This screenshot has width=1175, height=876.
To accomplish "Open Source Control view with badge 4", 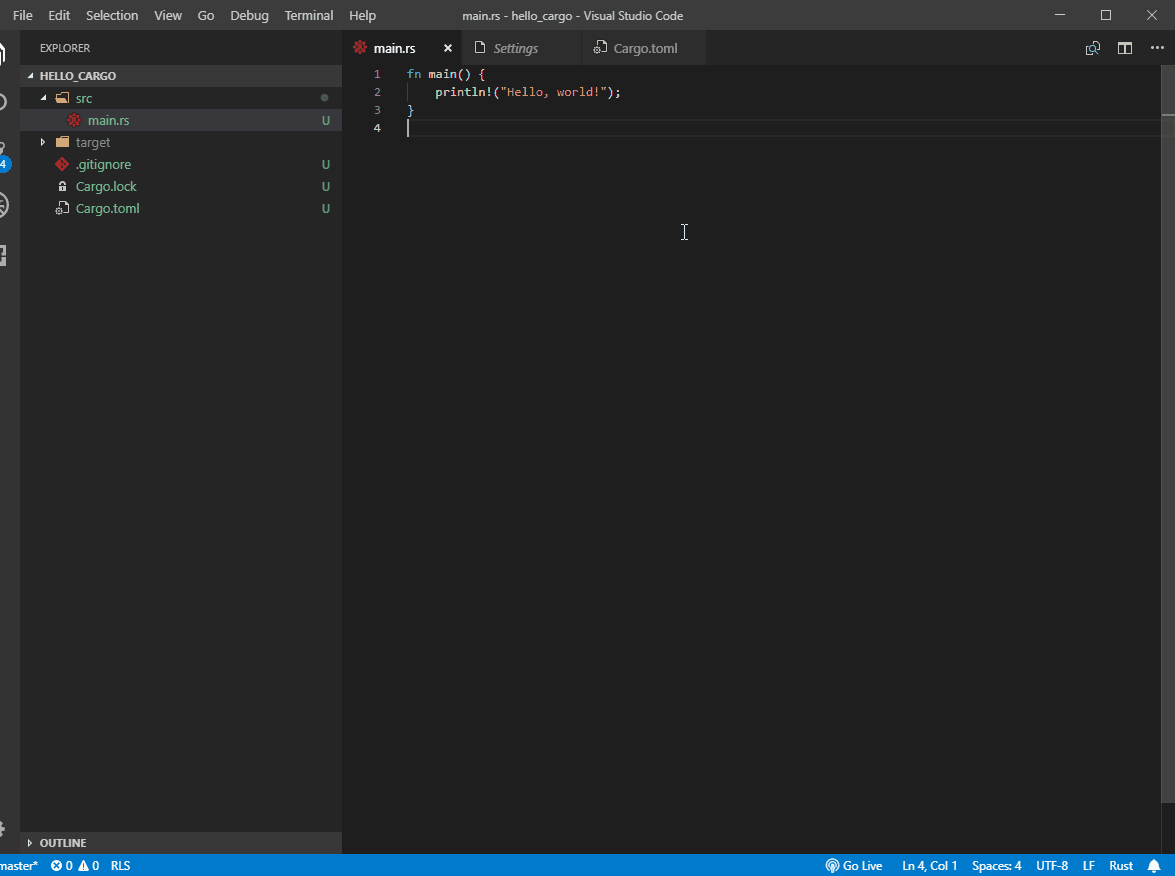I will [x=4, y=155].
